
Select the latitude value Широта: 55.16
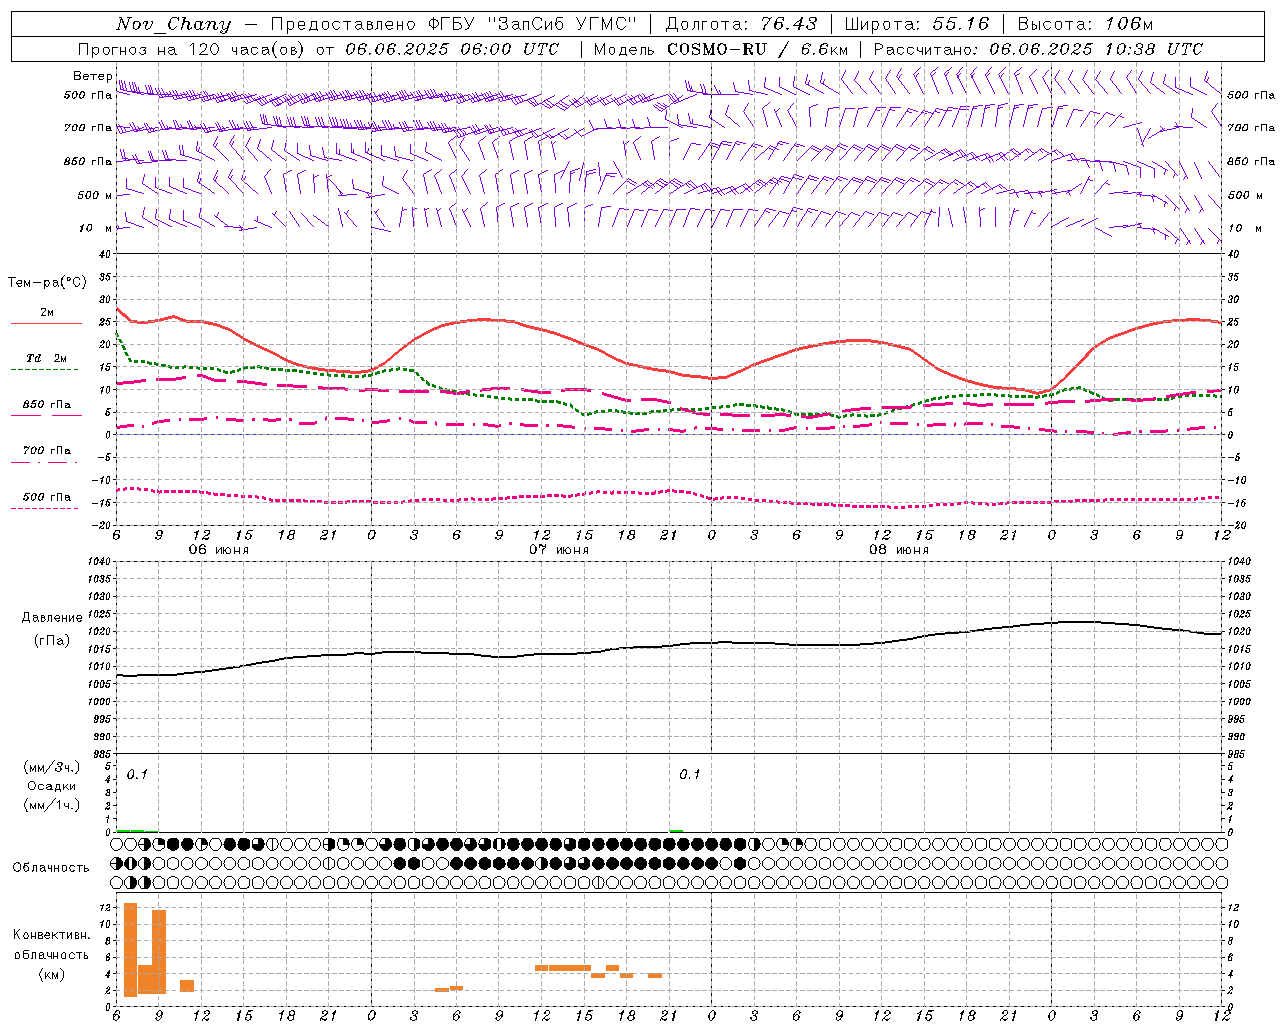pyautogui.click(x=917, y=24)
